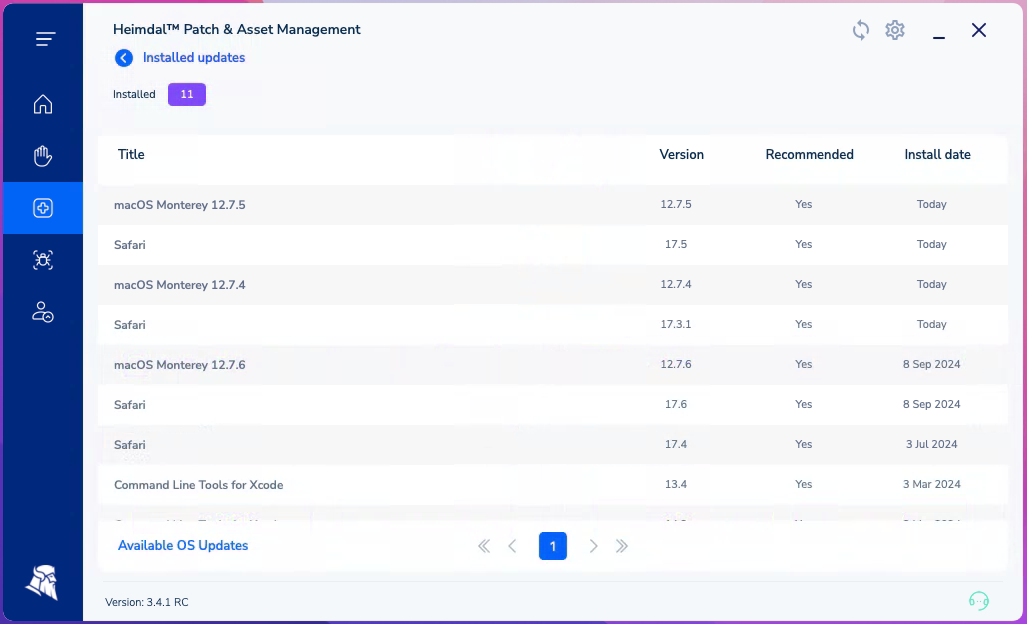Click 13.4 version cell

click(x=676, y=484)
